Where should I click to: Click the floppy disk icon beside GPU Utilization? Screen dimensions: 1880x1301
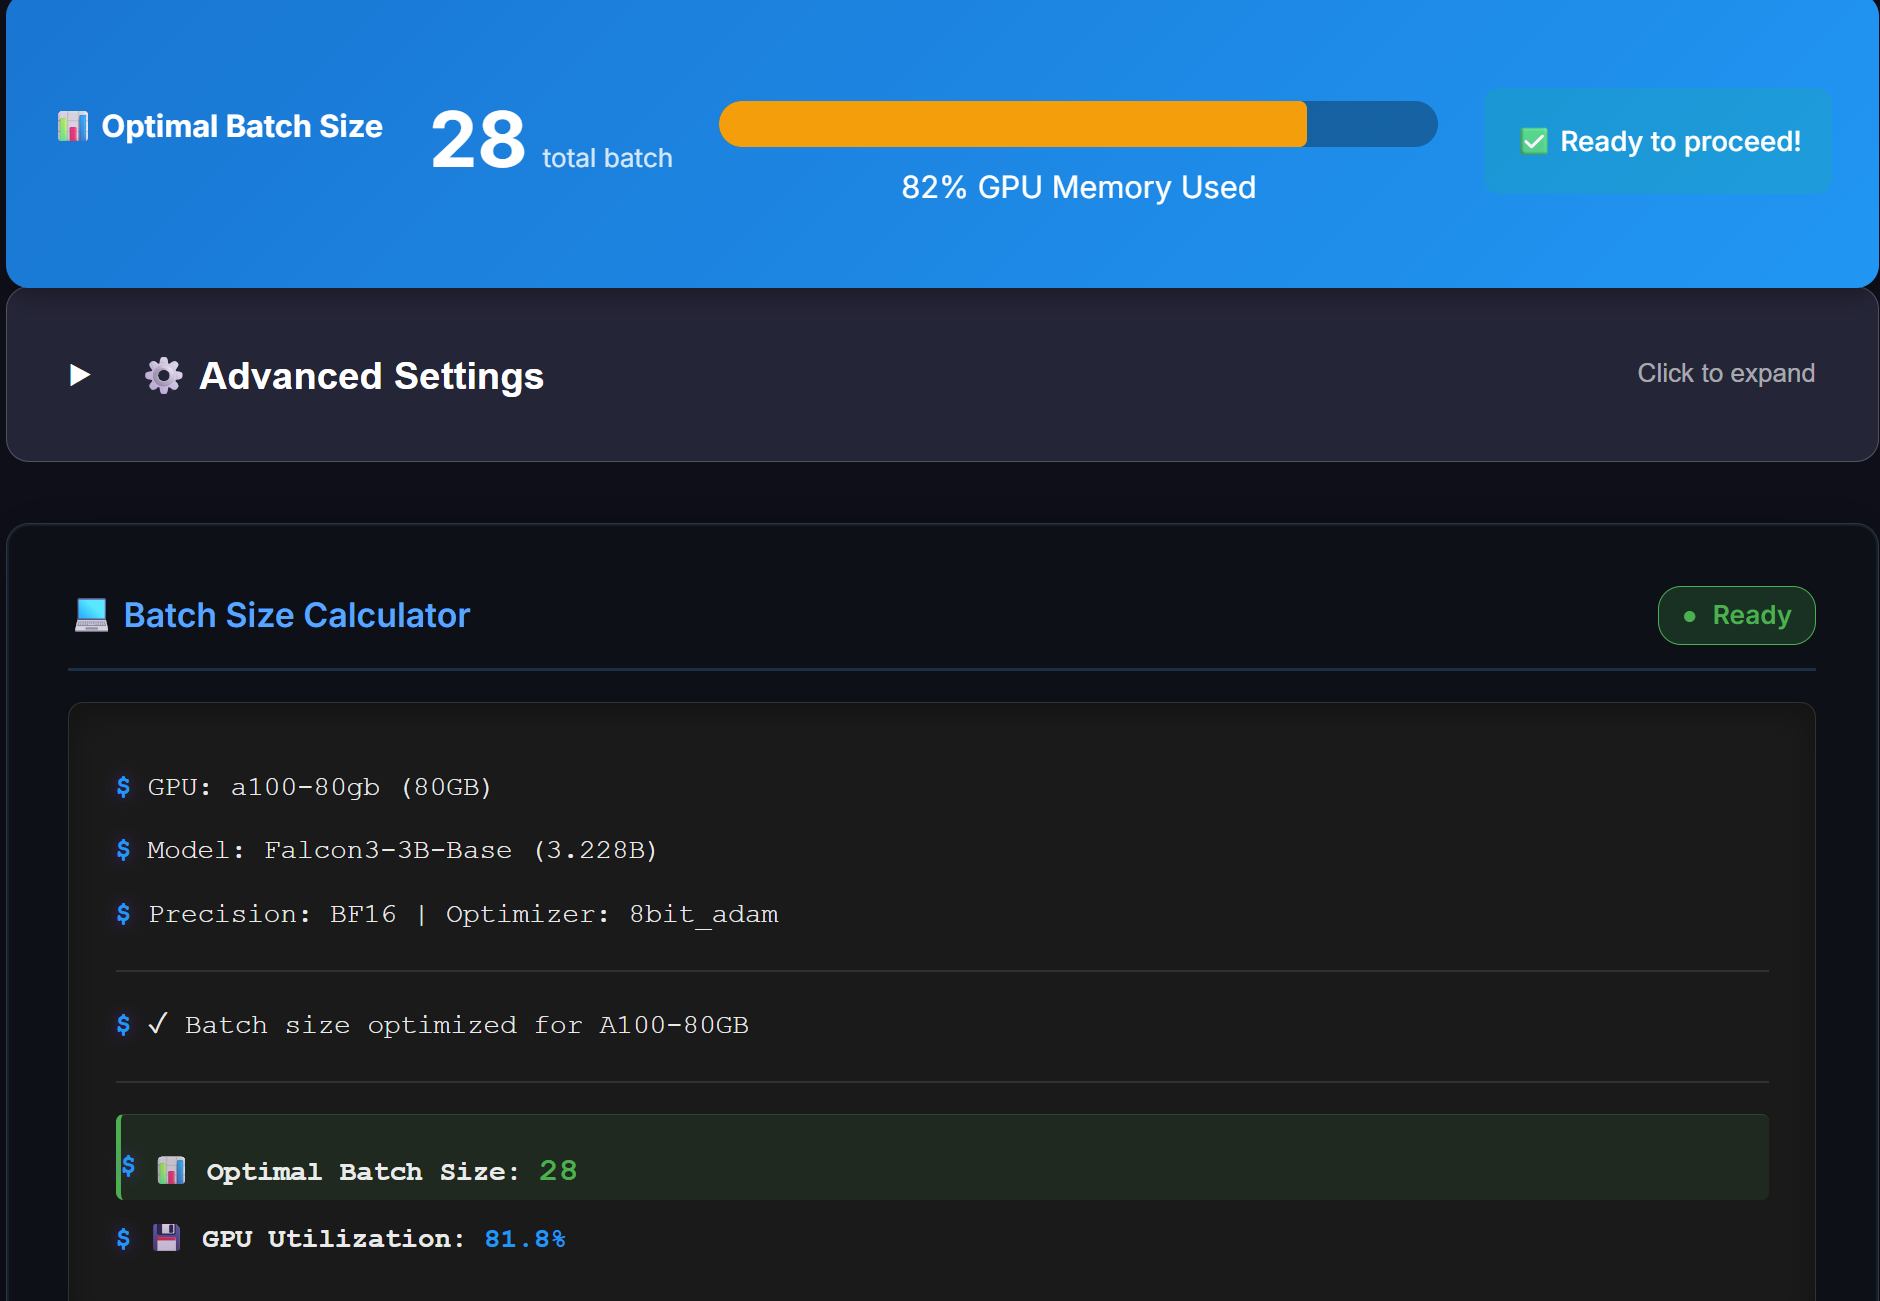point(166,1238)
